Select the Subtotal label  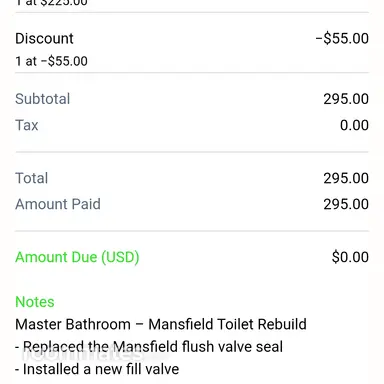[43, 99]
